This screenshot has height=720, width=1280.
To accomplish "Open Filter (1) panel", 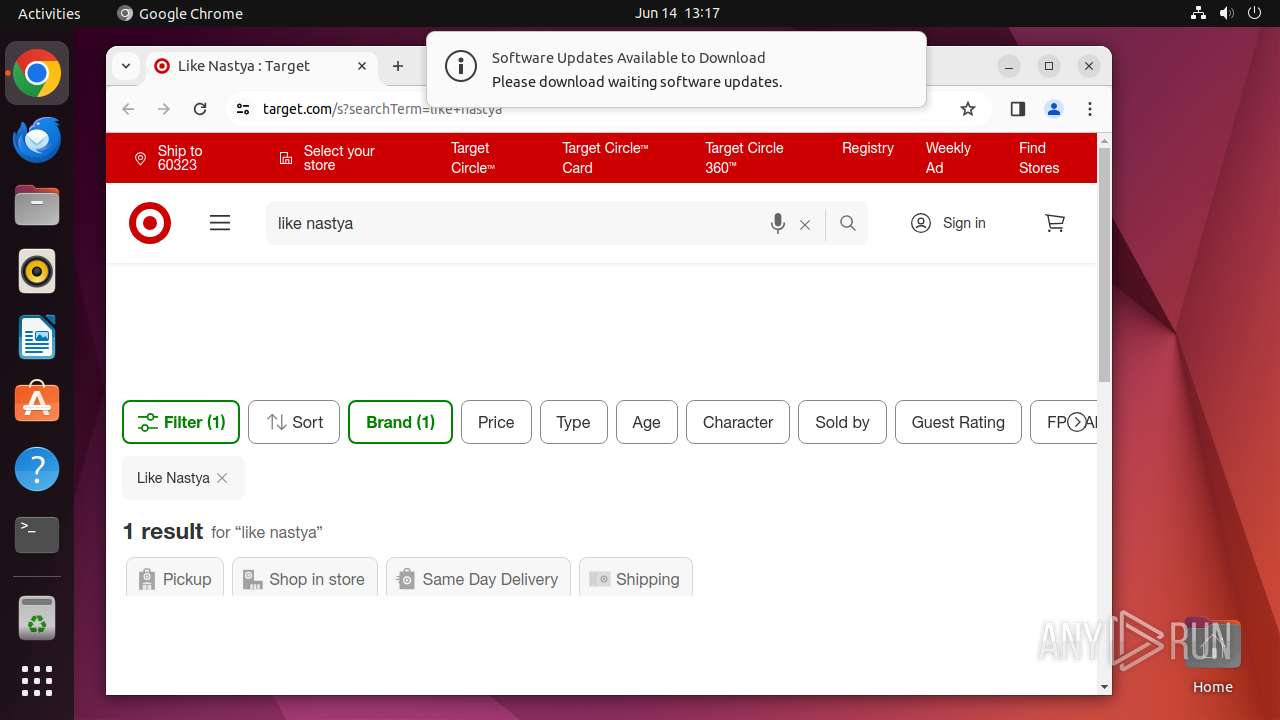I will [x=181, y=422].
